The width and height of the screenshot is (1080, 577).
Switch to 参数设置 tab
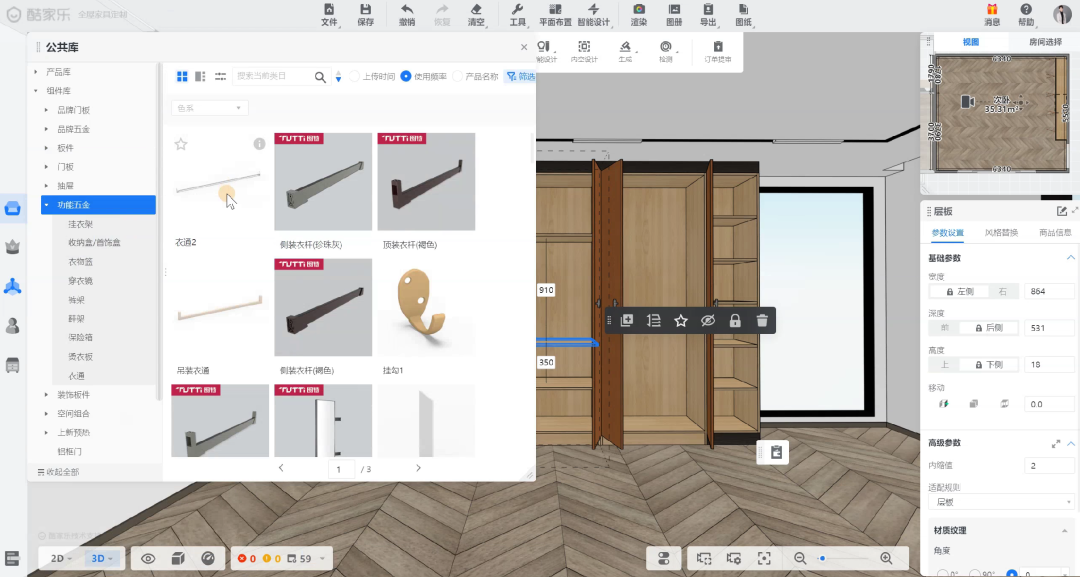tap(947, 233)
